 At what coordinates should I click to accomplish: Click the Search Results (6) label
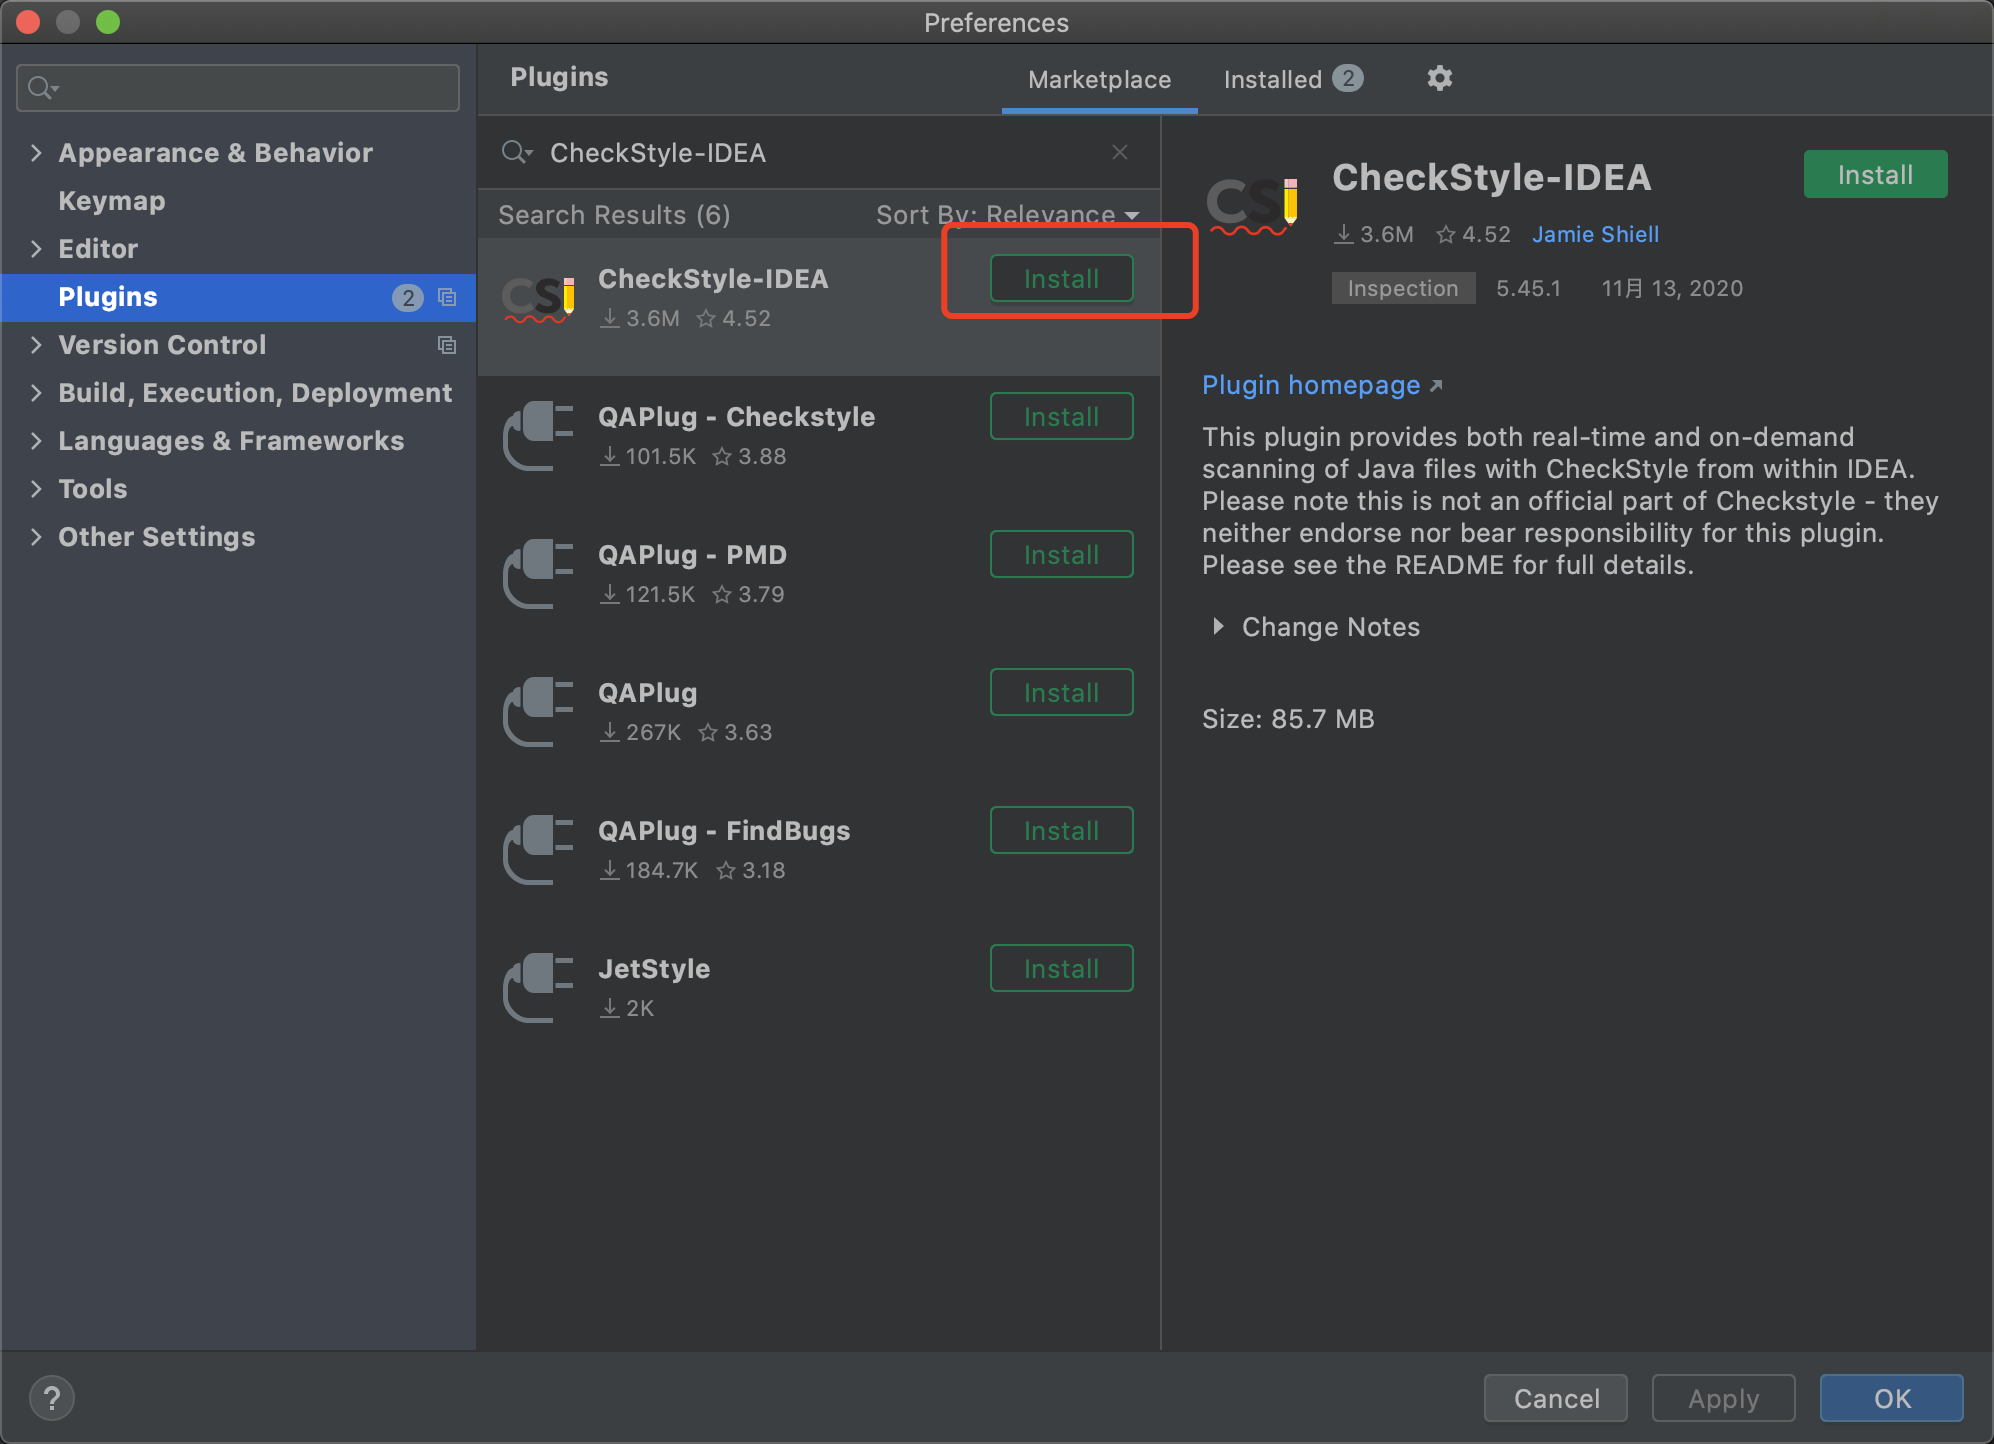point(614,215)
